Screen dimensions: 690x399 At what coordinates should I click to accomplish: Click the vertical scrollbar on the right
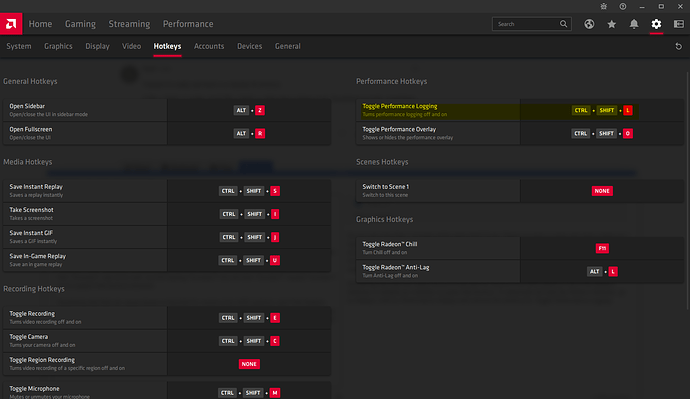688,189
